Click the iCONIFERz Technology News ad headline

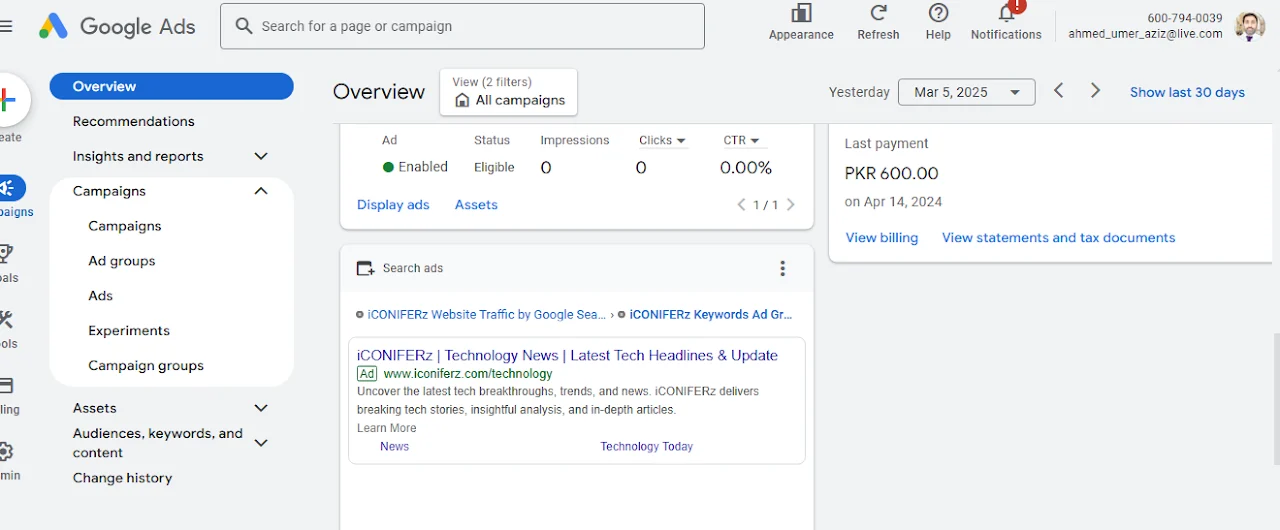coord(567,355)
